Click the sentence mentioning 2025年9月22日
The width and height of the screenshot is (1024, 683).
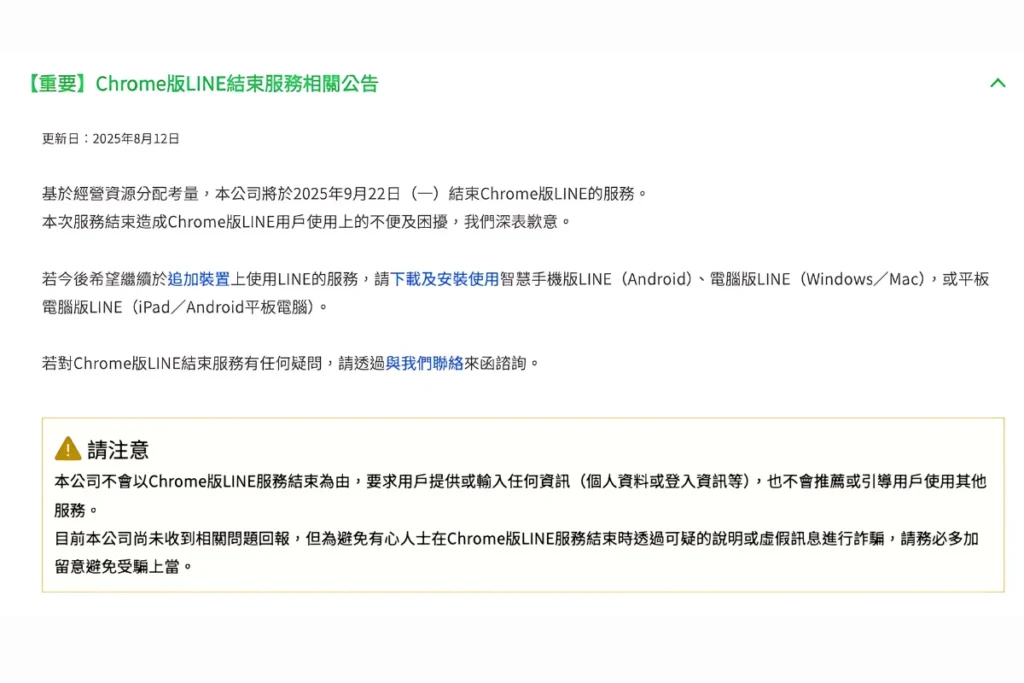coord(344,194)
